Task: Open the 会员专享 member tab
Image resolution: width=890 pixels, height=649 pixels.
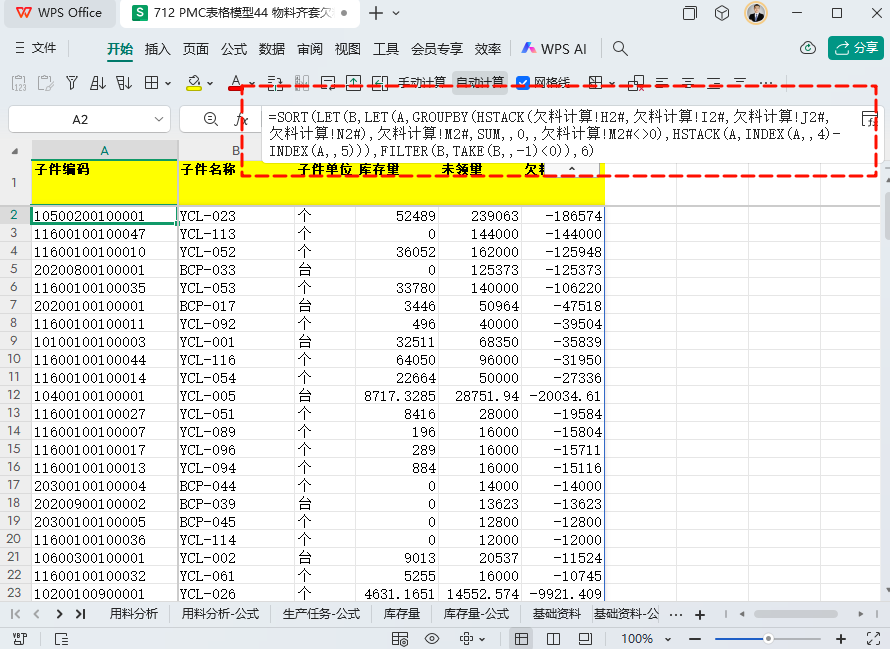Action: point(437,49)
